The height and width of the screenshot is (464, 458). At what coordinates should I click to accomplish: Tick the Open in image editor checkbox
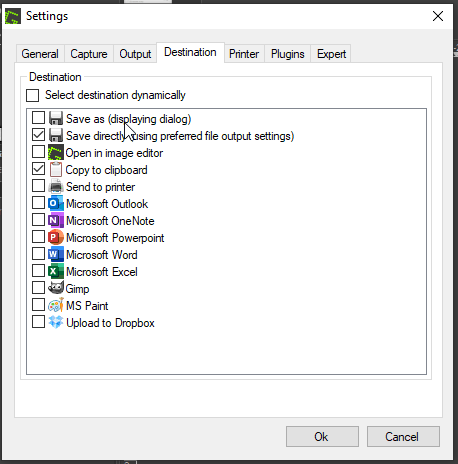coord(38,152)
